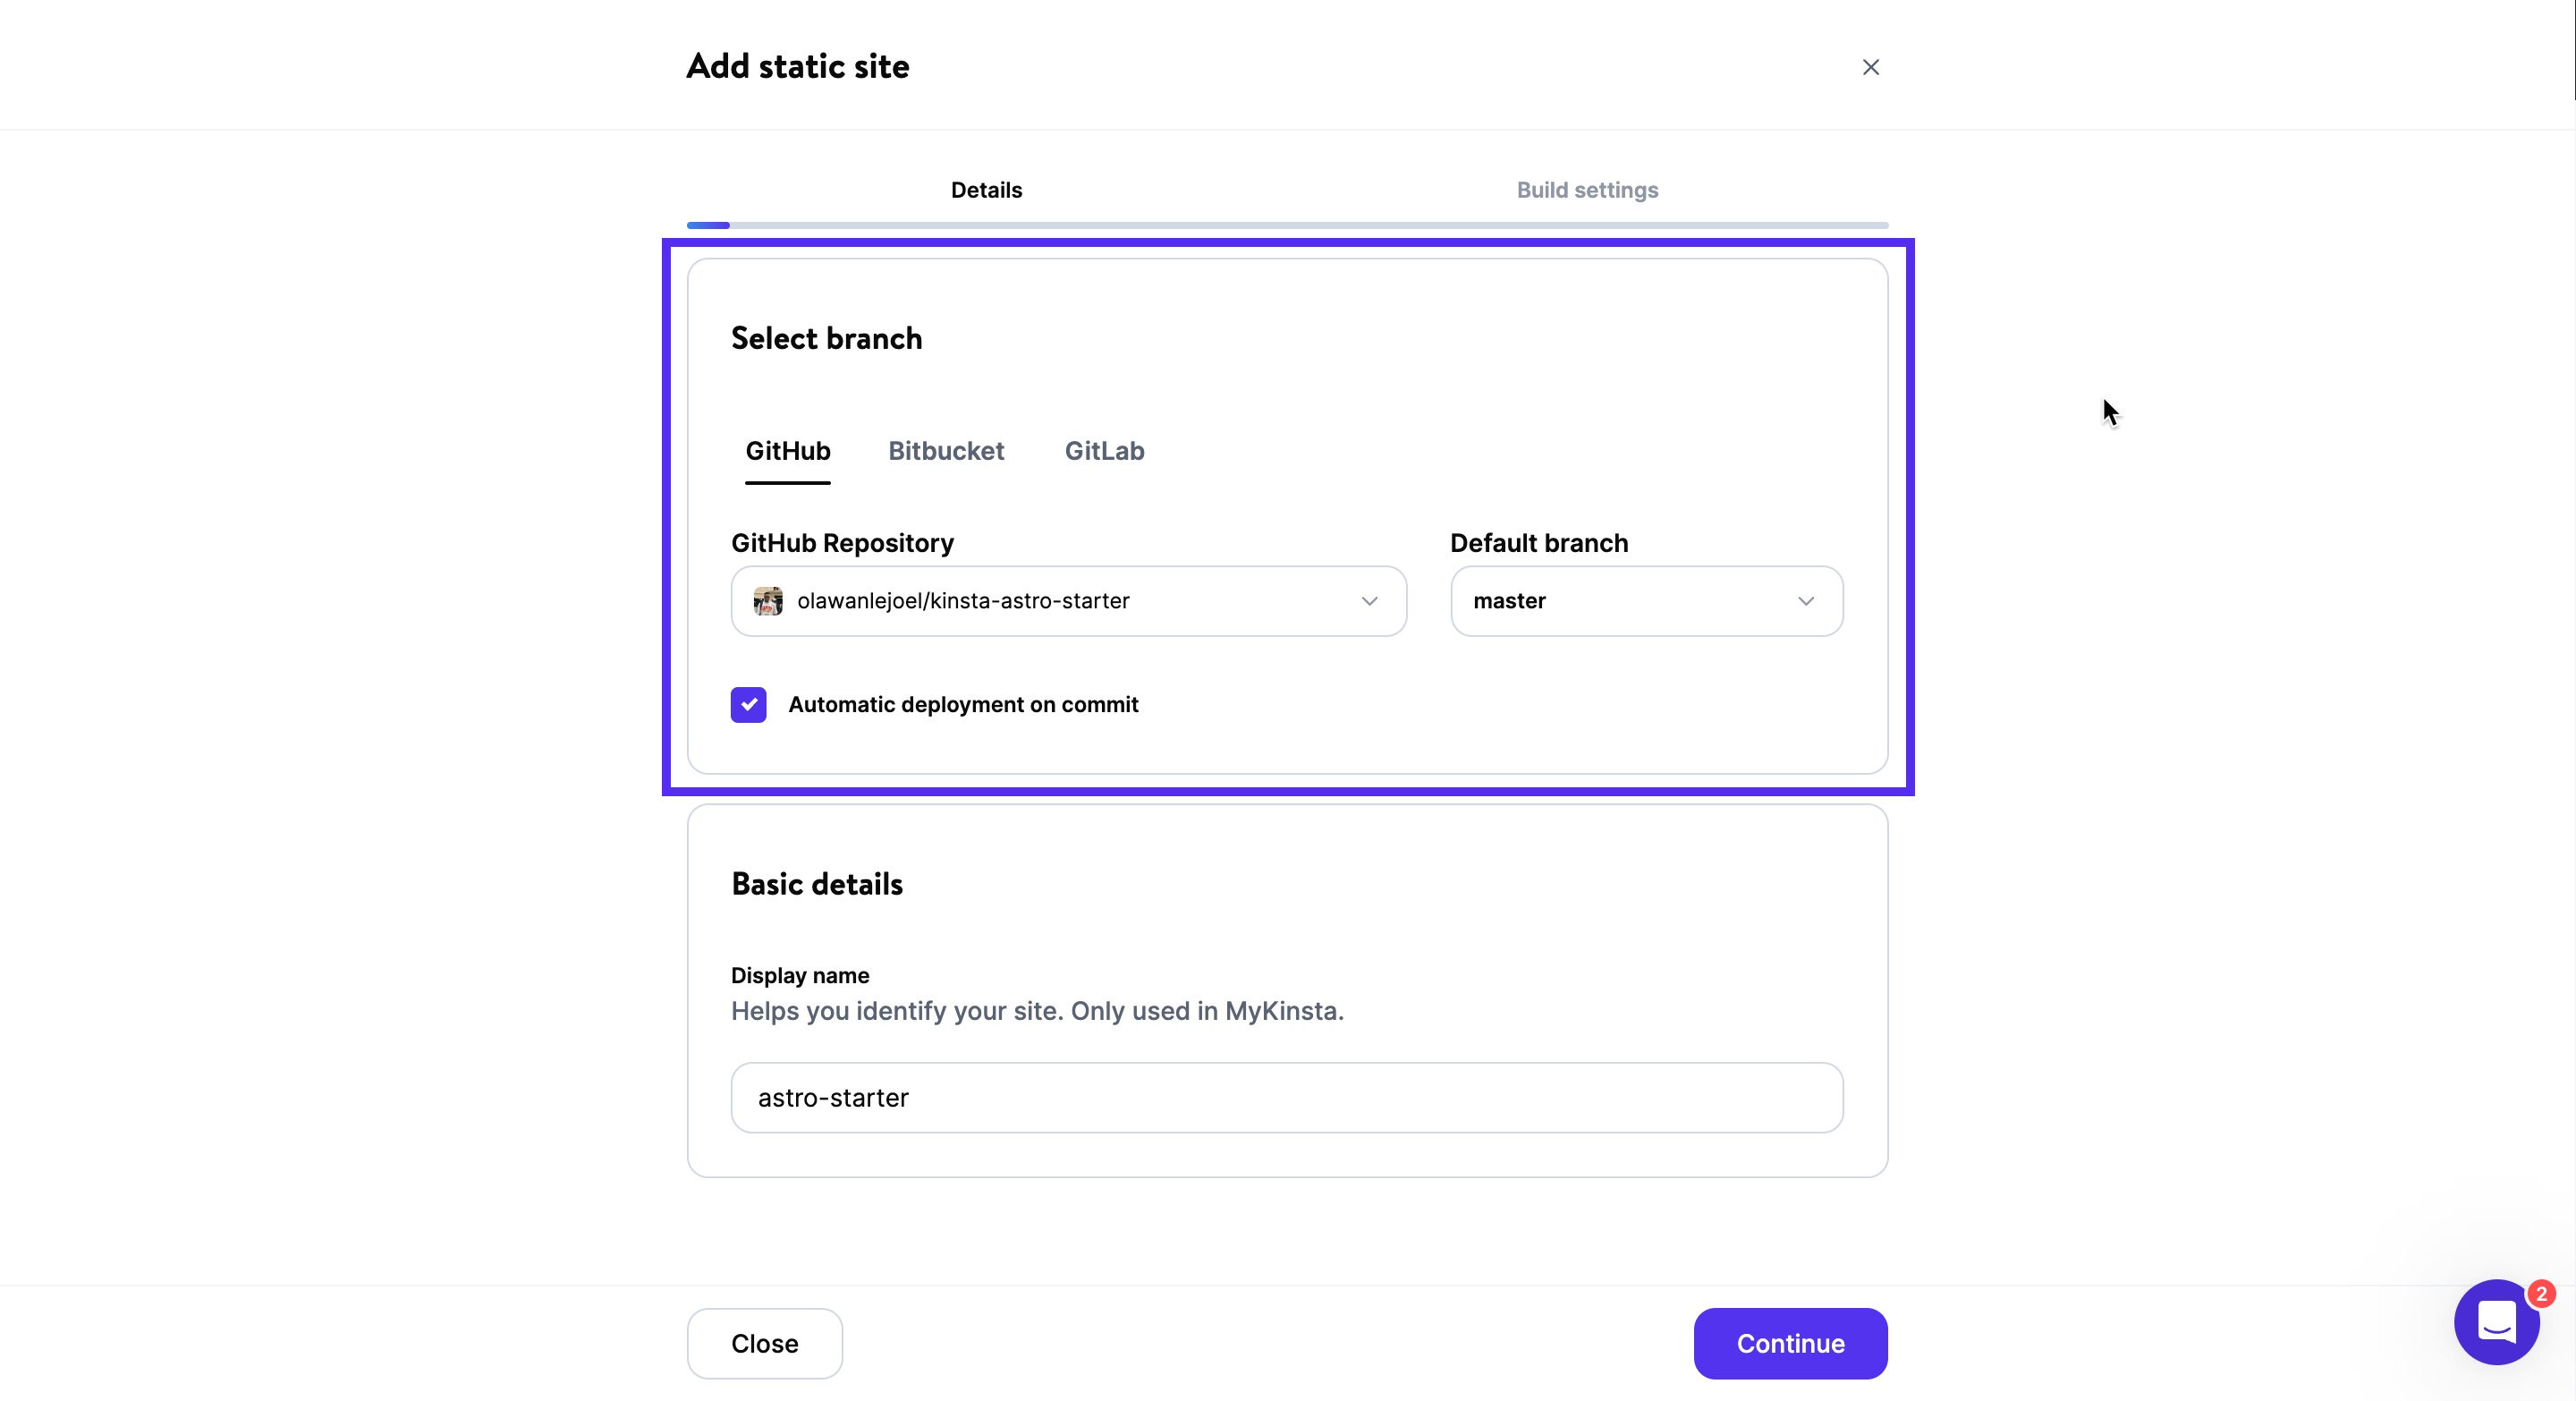Click the cursor arrow area beside the branch panel
The height and width of the screenshot is (1401, 2576).
tap(2109, 412)
